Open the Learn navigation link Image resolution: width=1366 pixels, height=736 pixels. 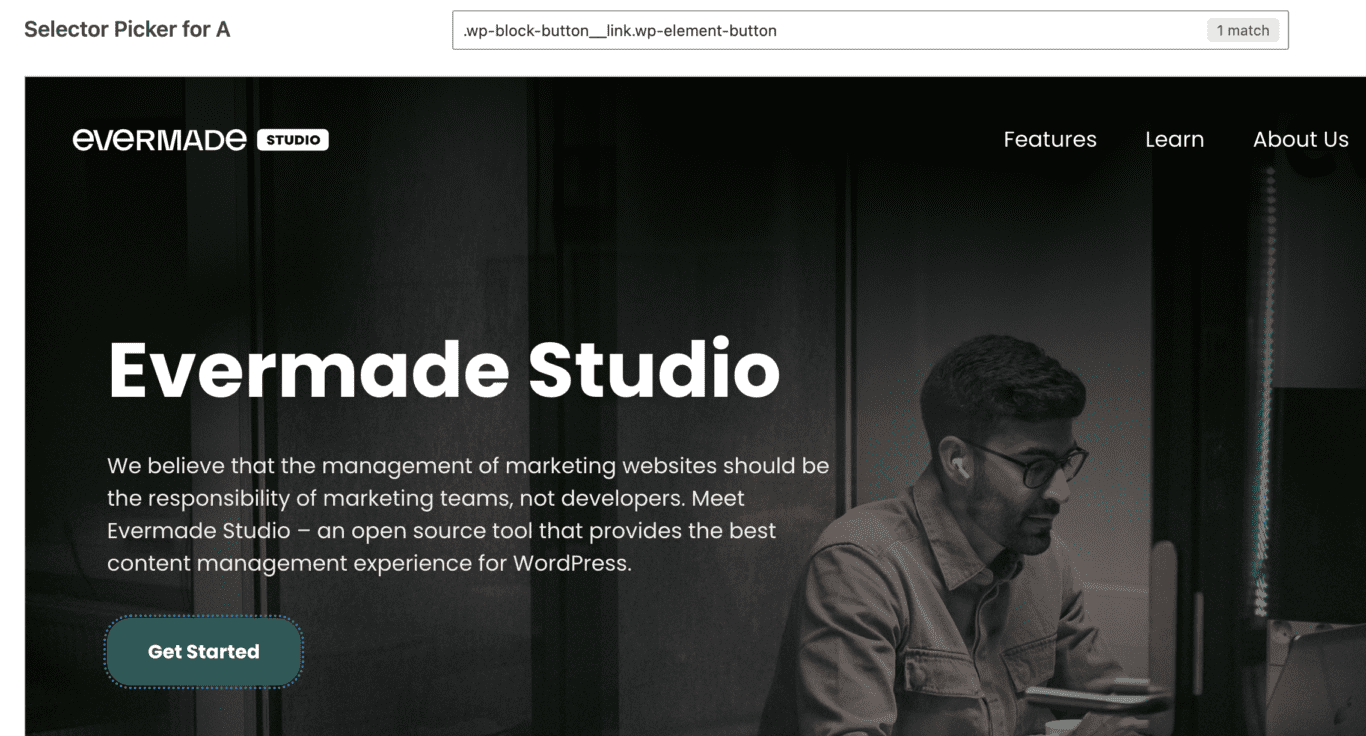[1174, 140]
